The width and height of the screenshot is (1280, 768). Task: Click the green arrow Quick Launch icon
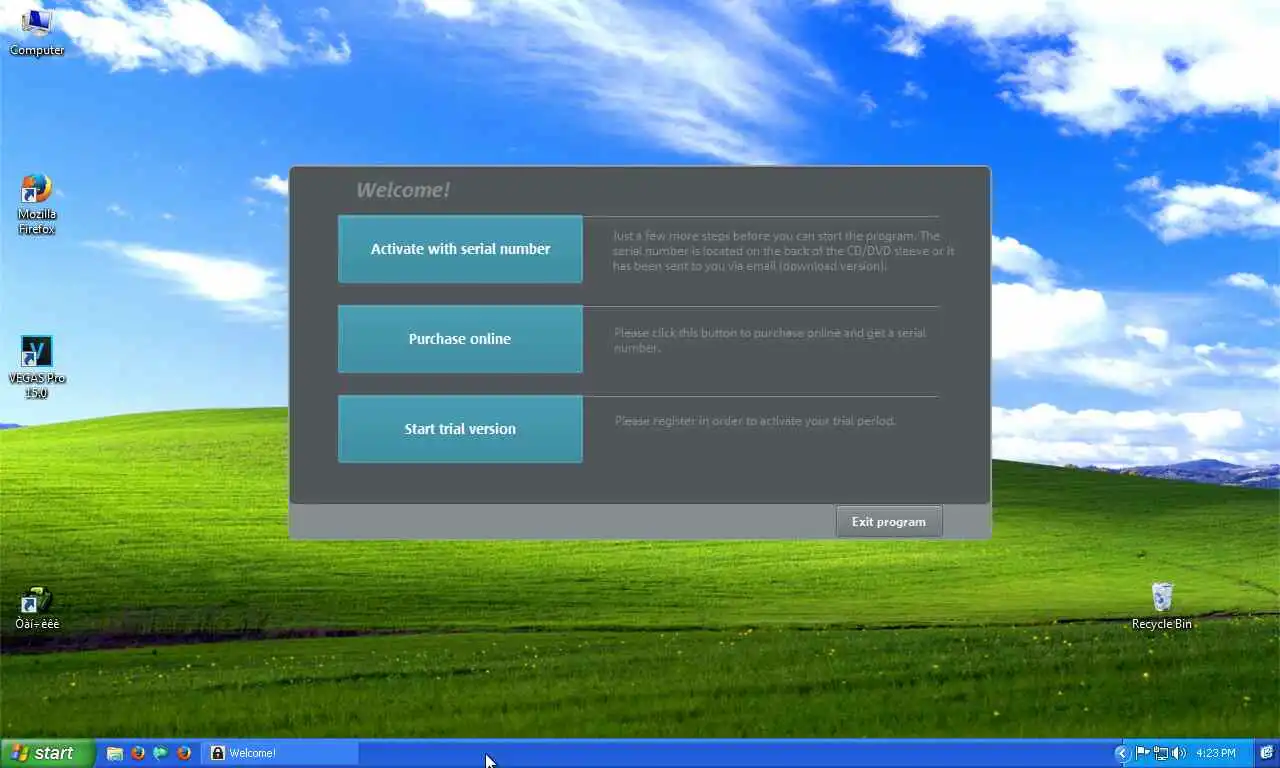point(161,753)
